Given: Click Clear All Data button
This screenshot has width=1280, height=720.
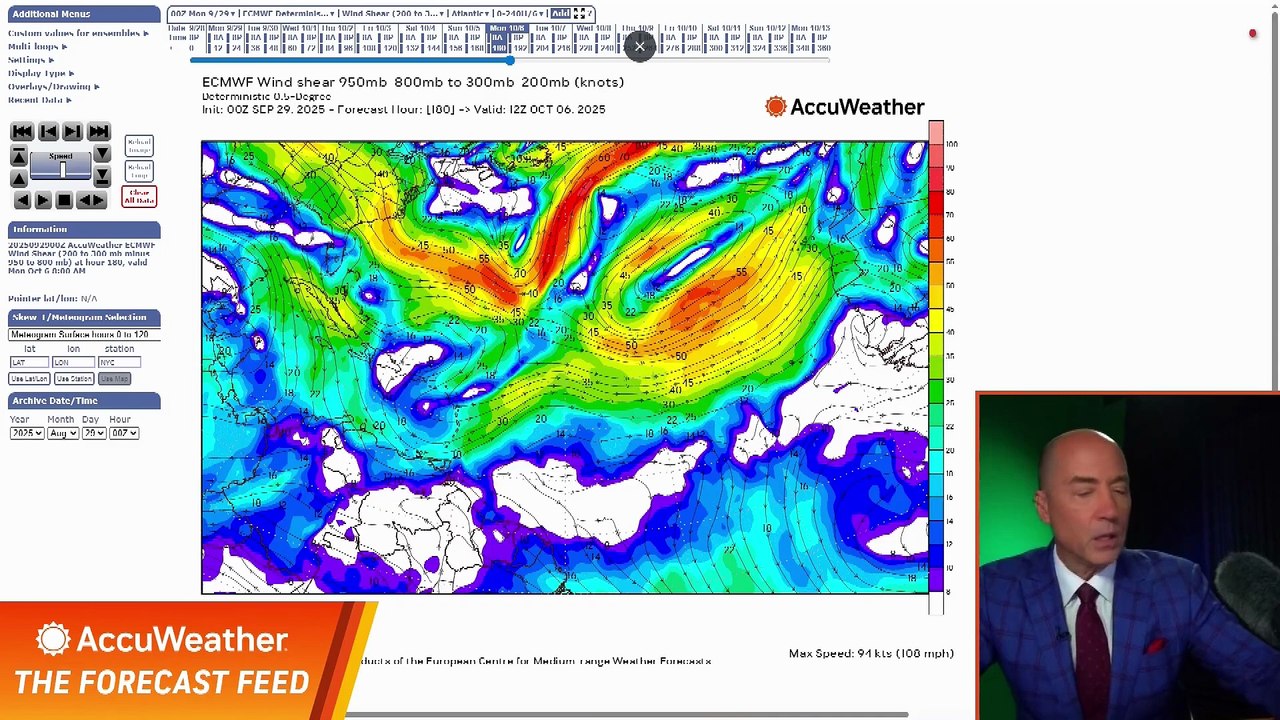Looking at the screenshot, I should click(139, 196).
